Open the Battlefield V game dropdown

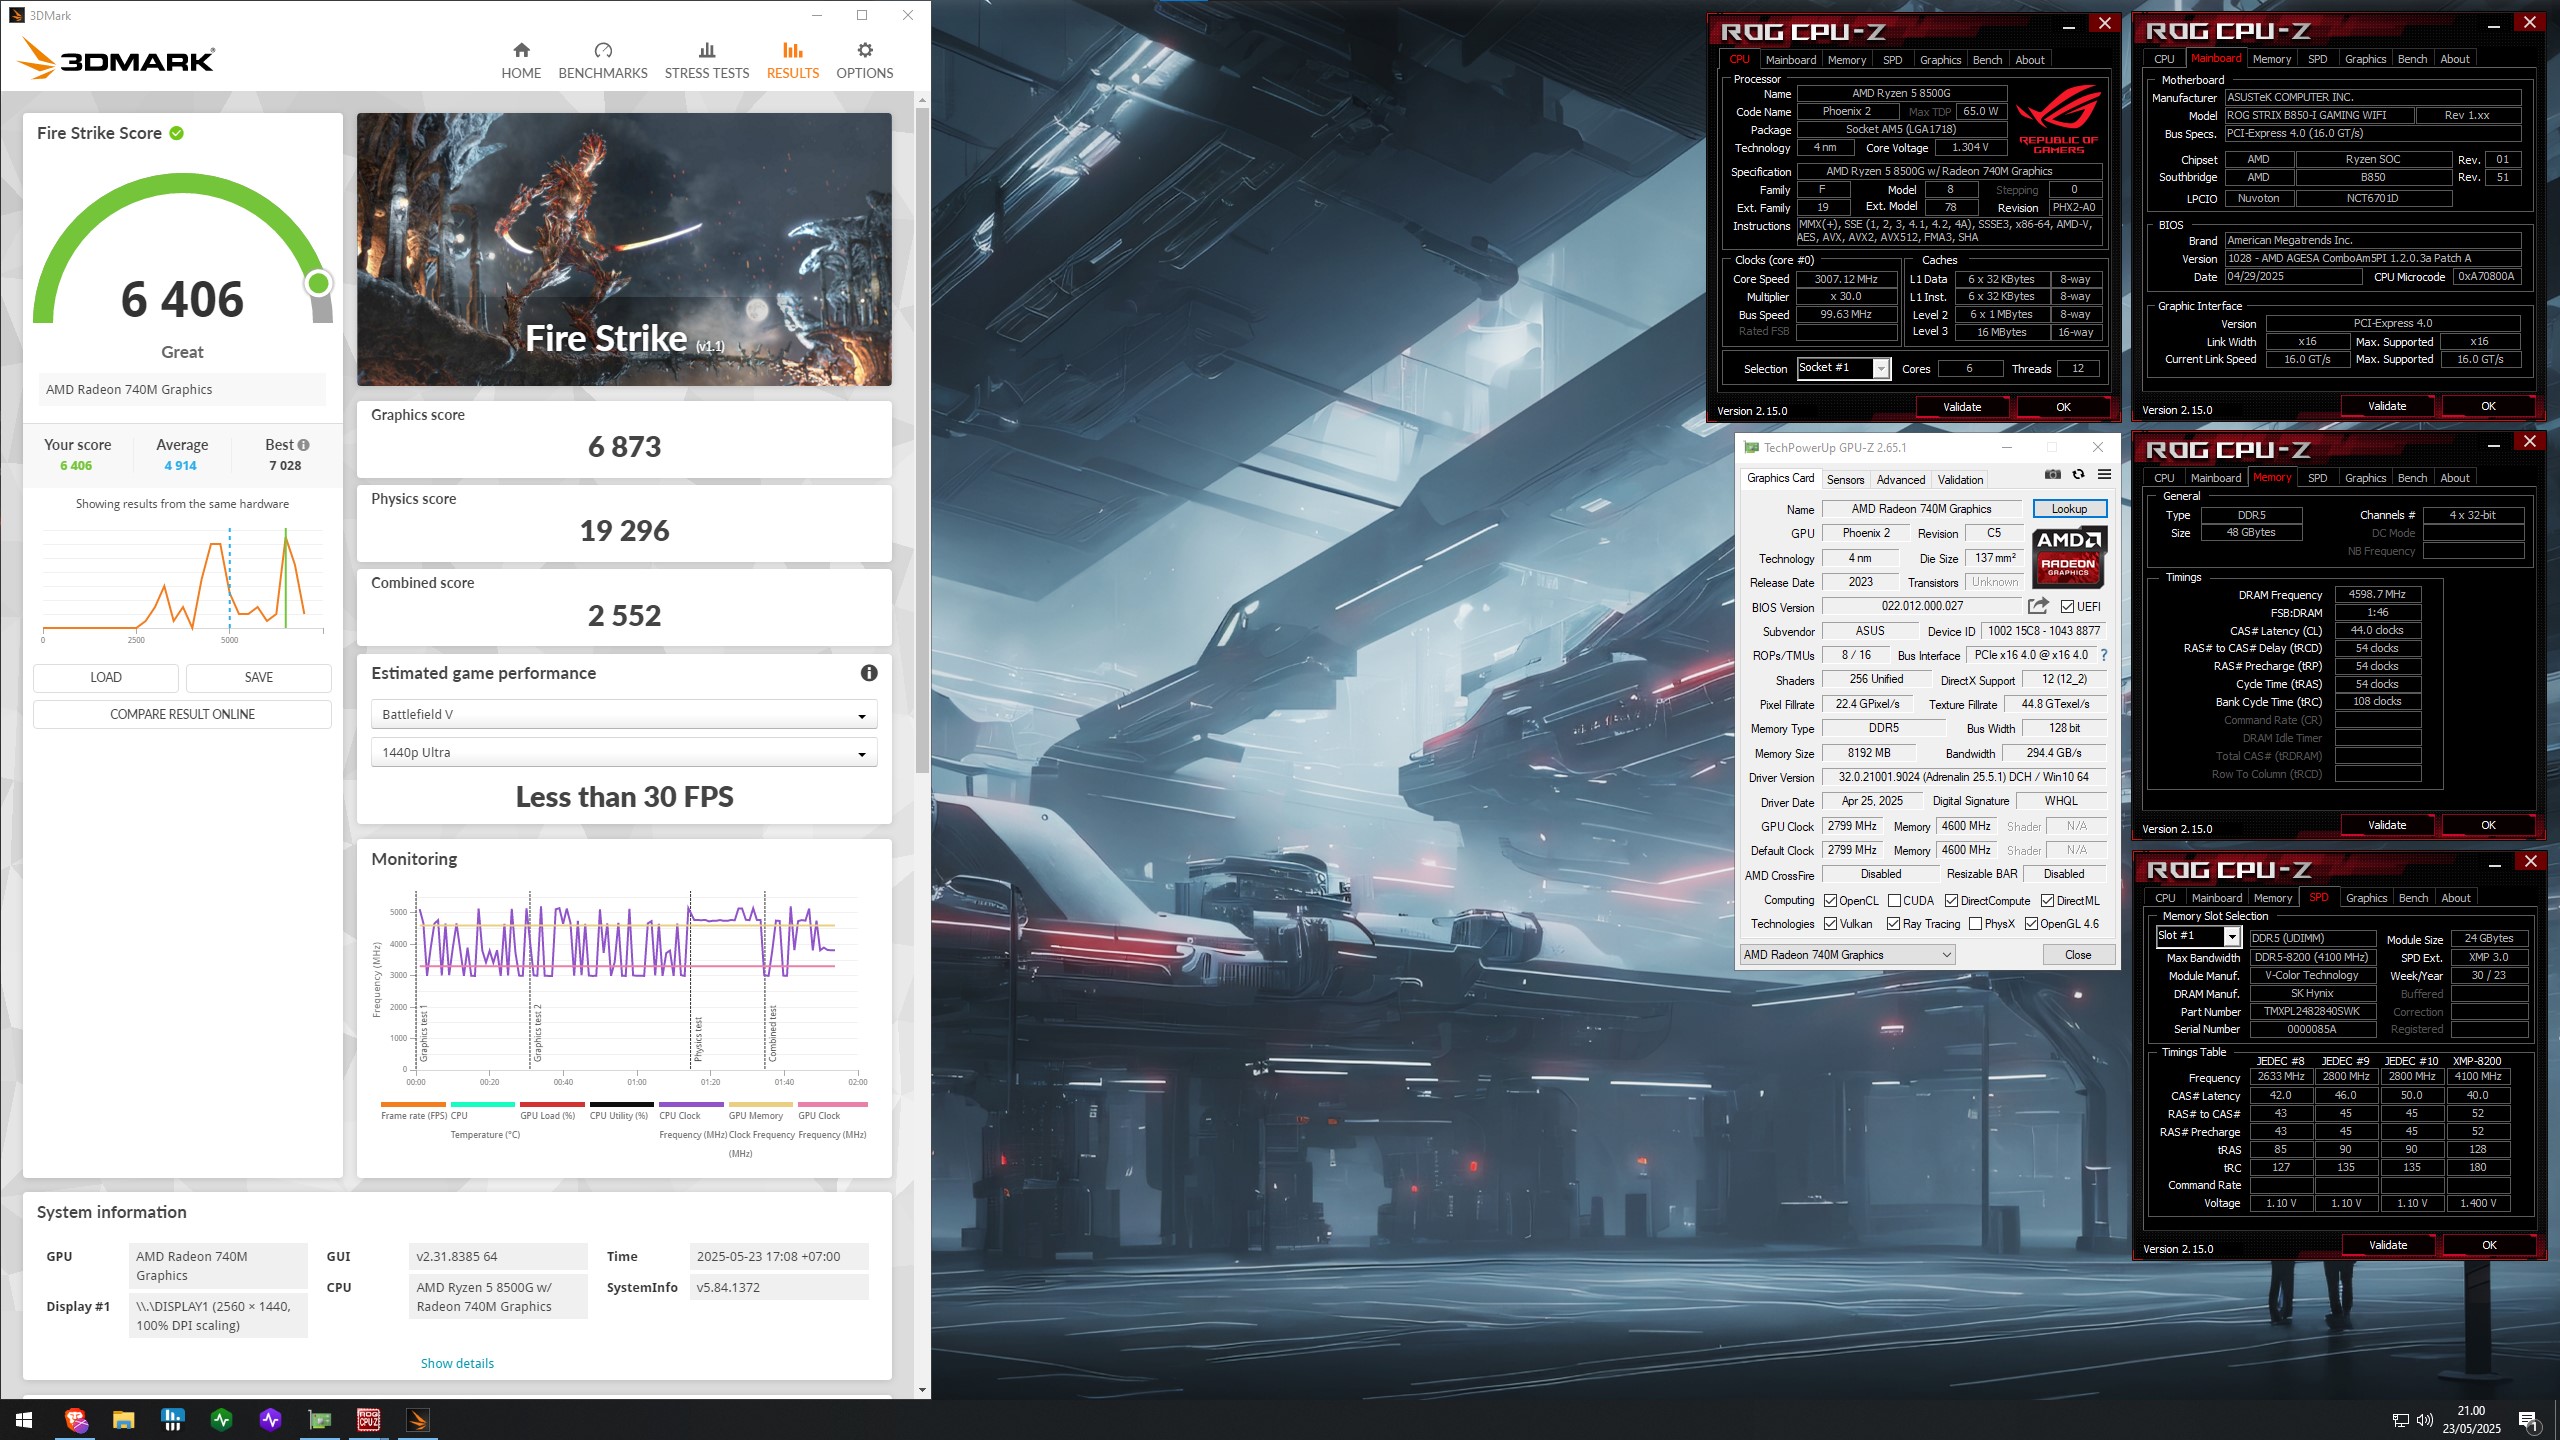[624, 714]
